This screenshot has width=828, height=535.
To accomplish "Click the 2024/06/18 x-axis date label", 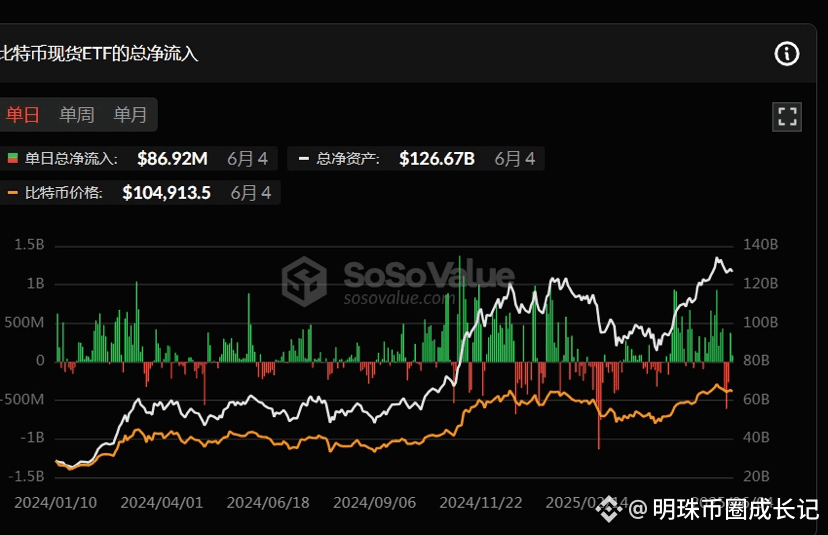I will click(268, 502).
